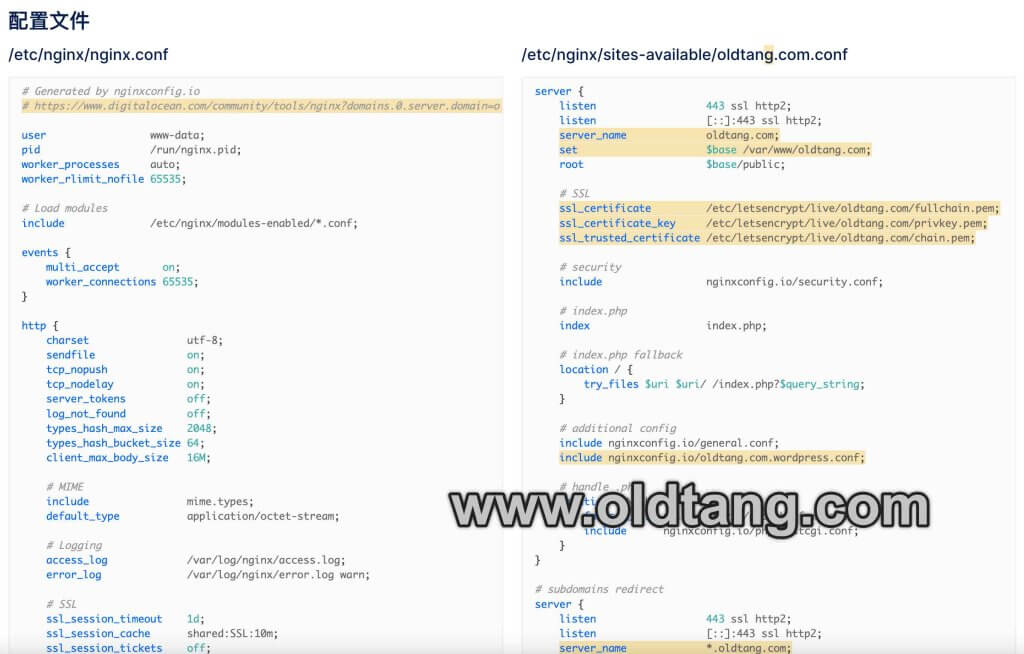Viewport: 1024px width, 654px height.
Task: Click the set $base /var/www/oldtang.com line
Action: point(714,150)
